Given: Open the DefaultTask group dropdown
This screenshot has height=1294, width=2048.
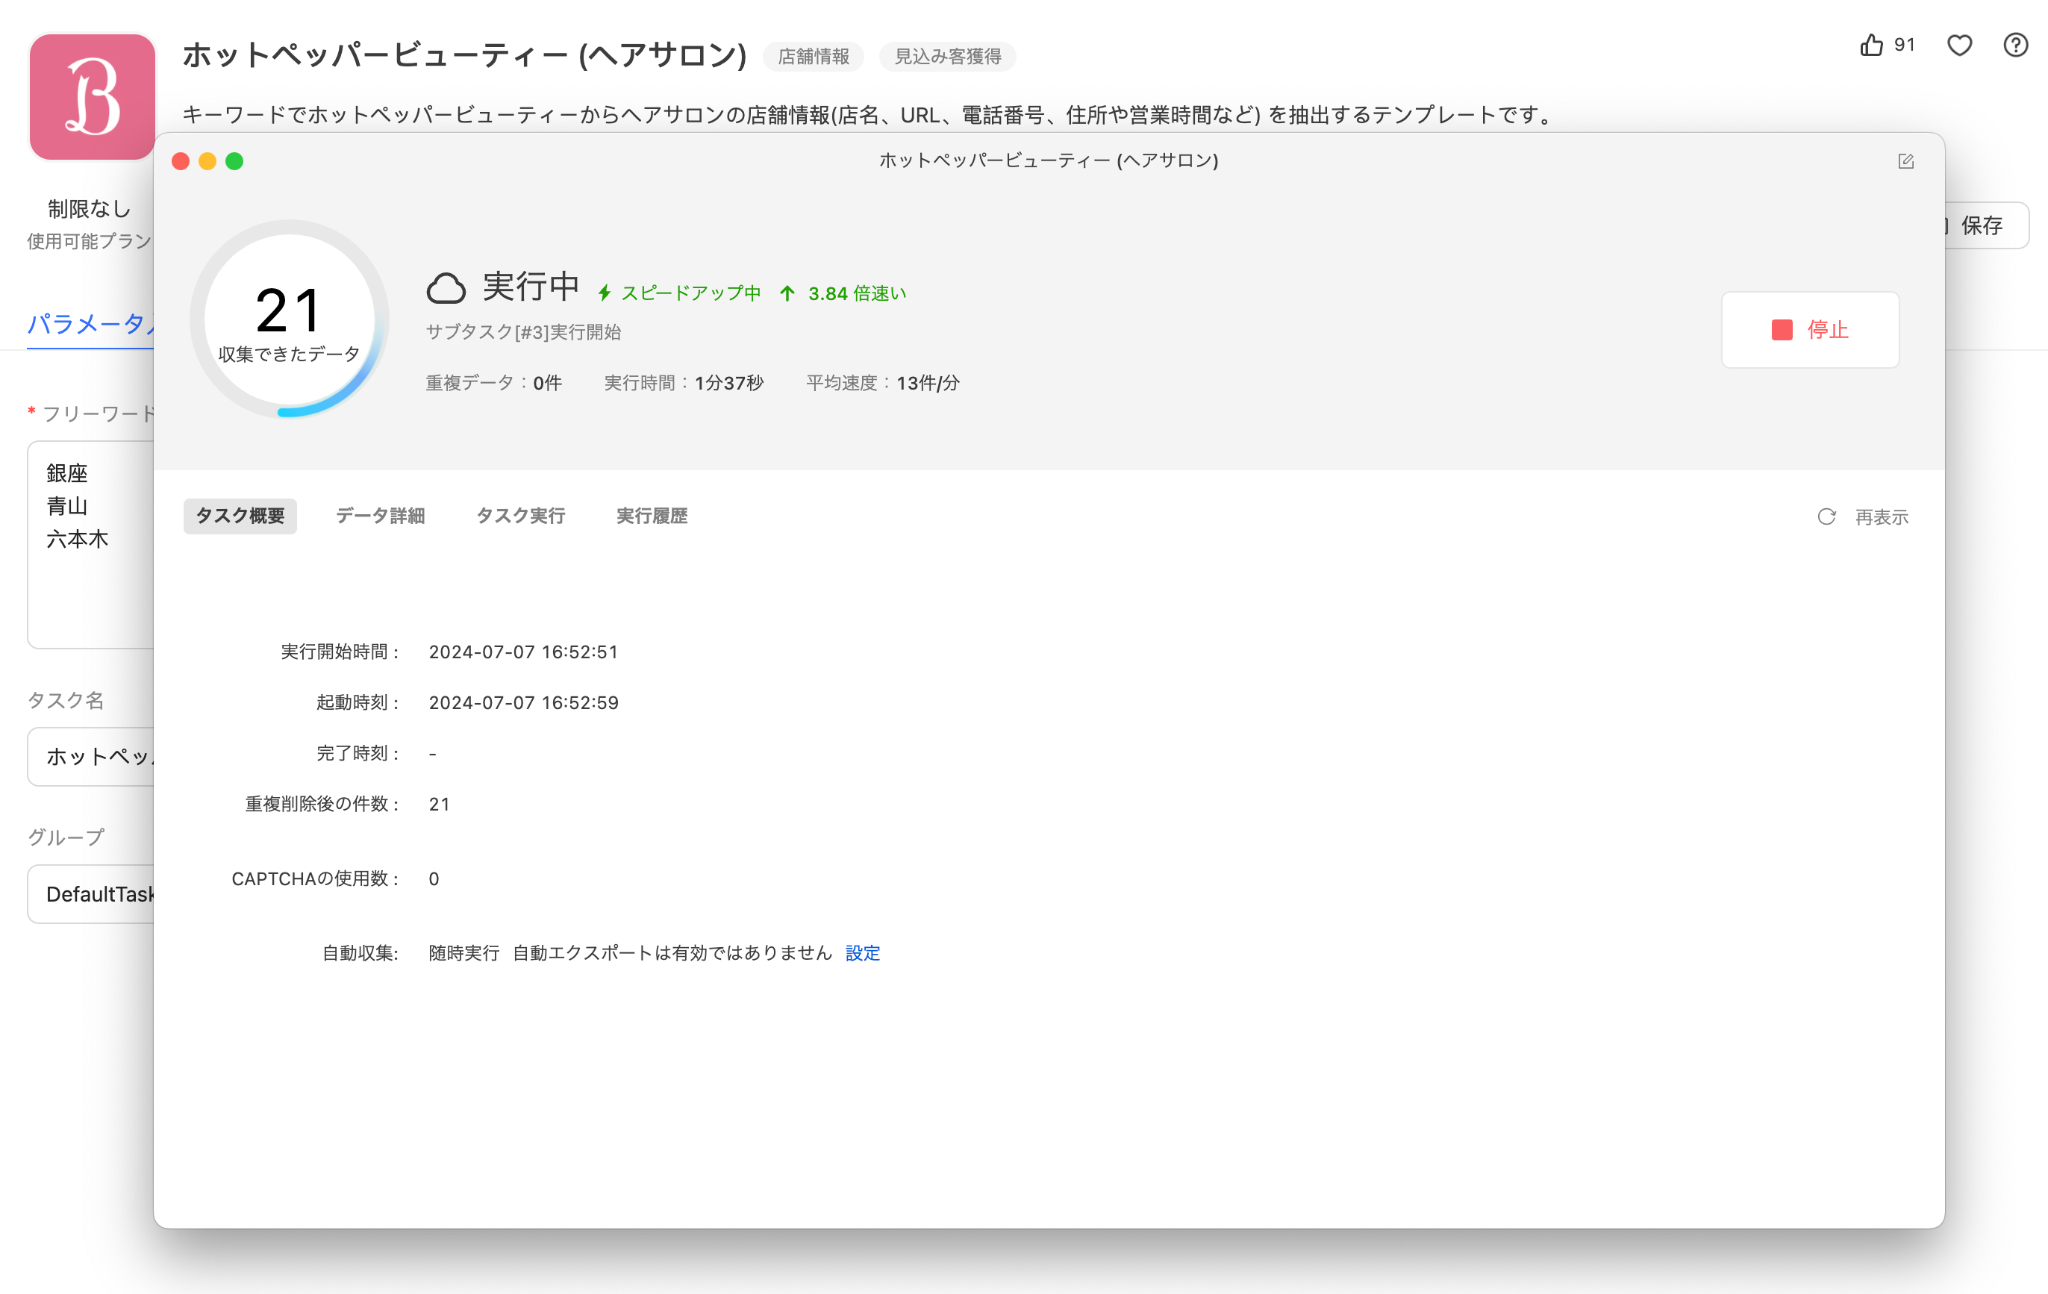Looking at the screenshot, I should 92,894.
